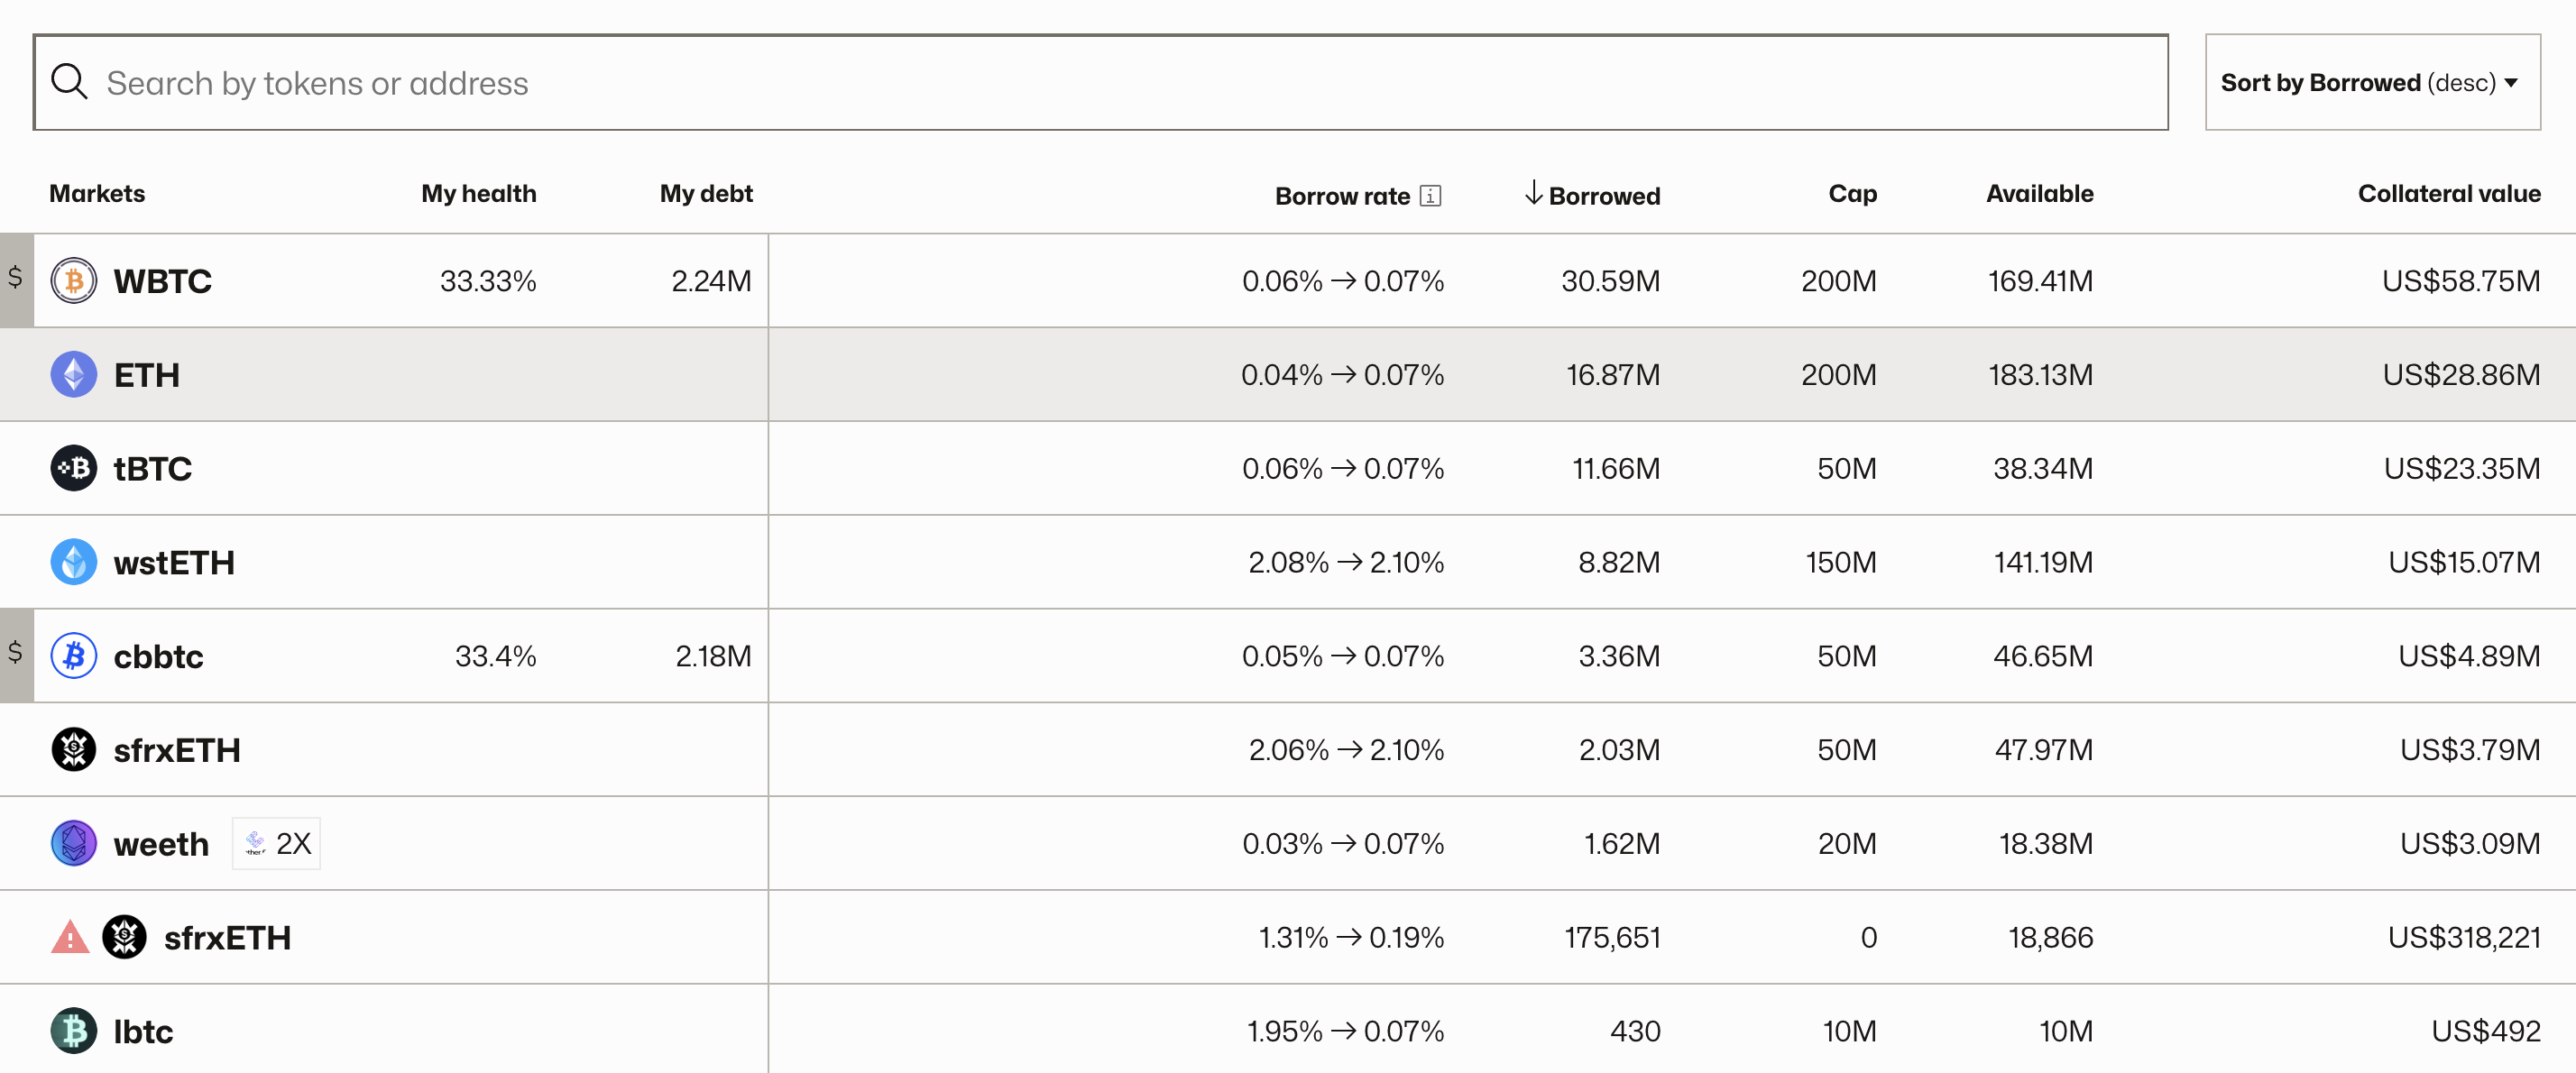
Task: Click the cbbtc token icon
Action: click(74, 656)
